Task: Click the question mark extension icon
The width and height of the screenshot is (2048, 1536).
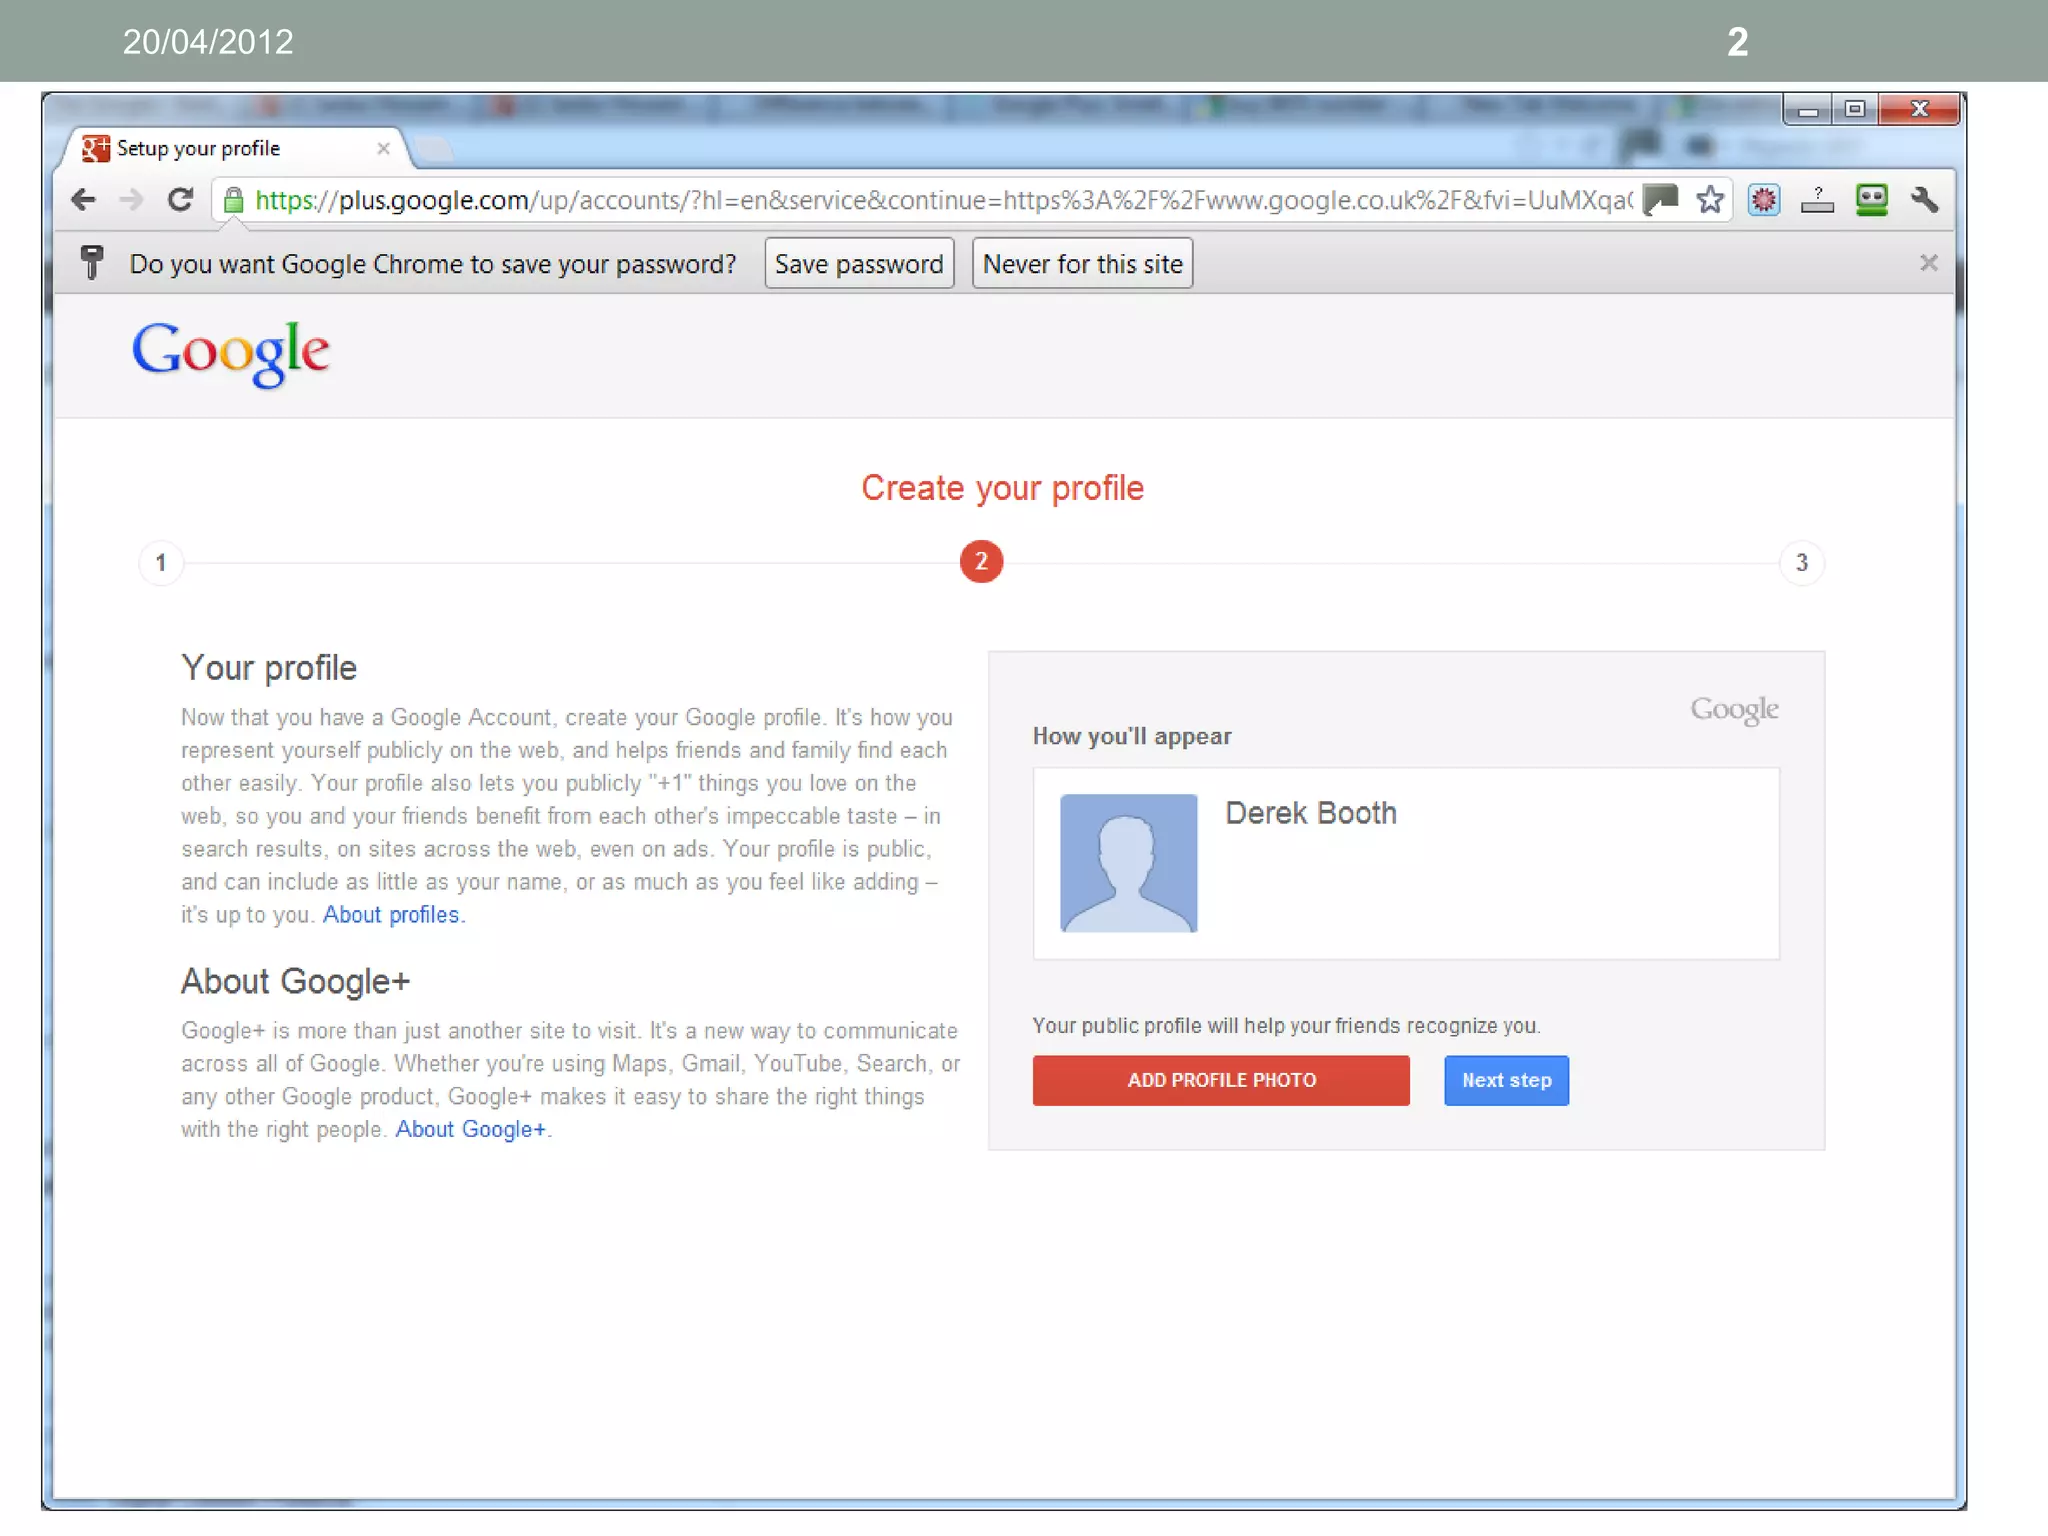Action: (1817, 200)
